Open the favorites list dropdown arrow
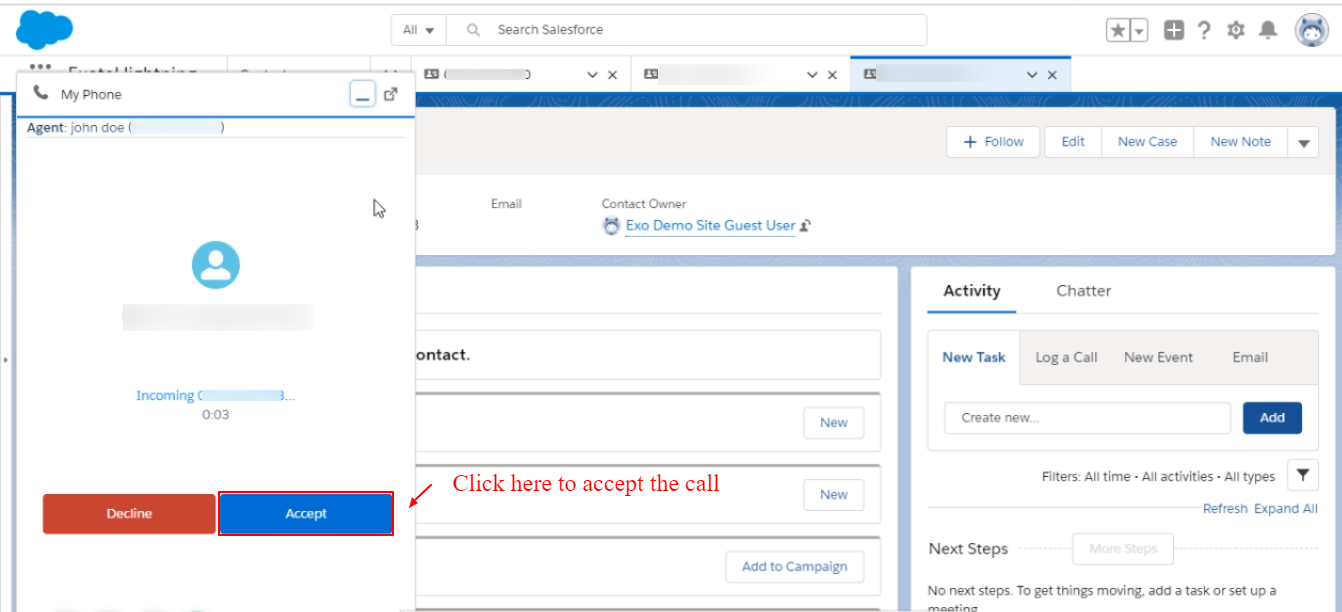The image size is (1342, 612). [1139, 30]
